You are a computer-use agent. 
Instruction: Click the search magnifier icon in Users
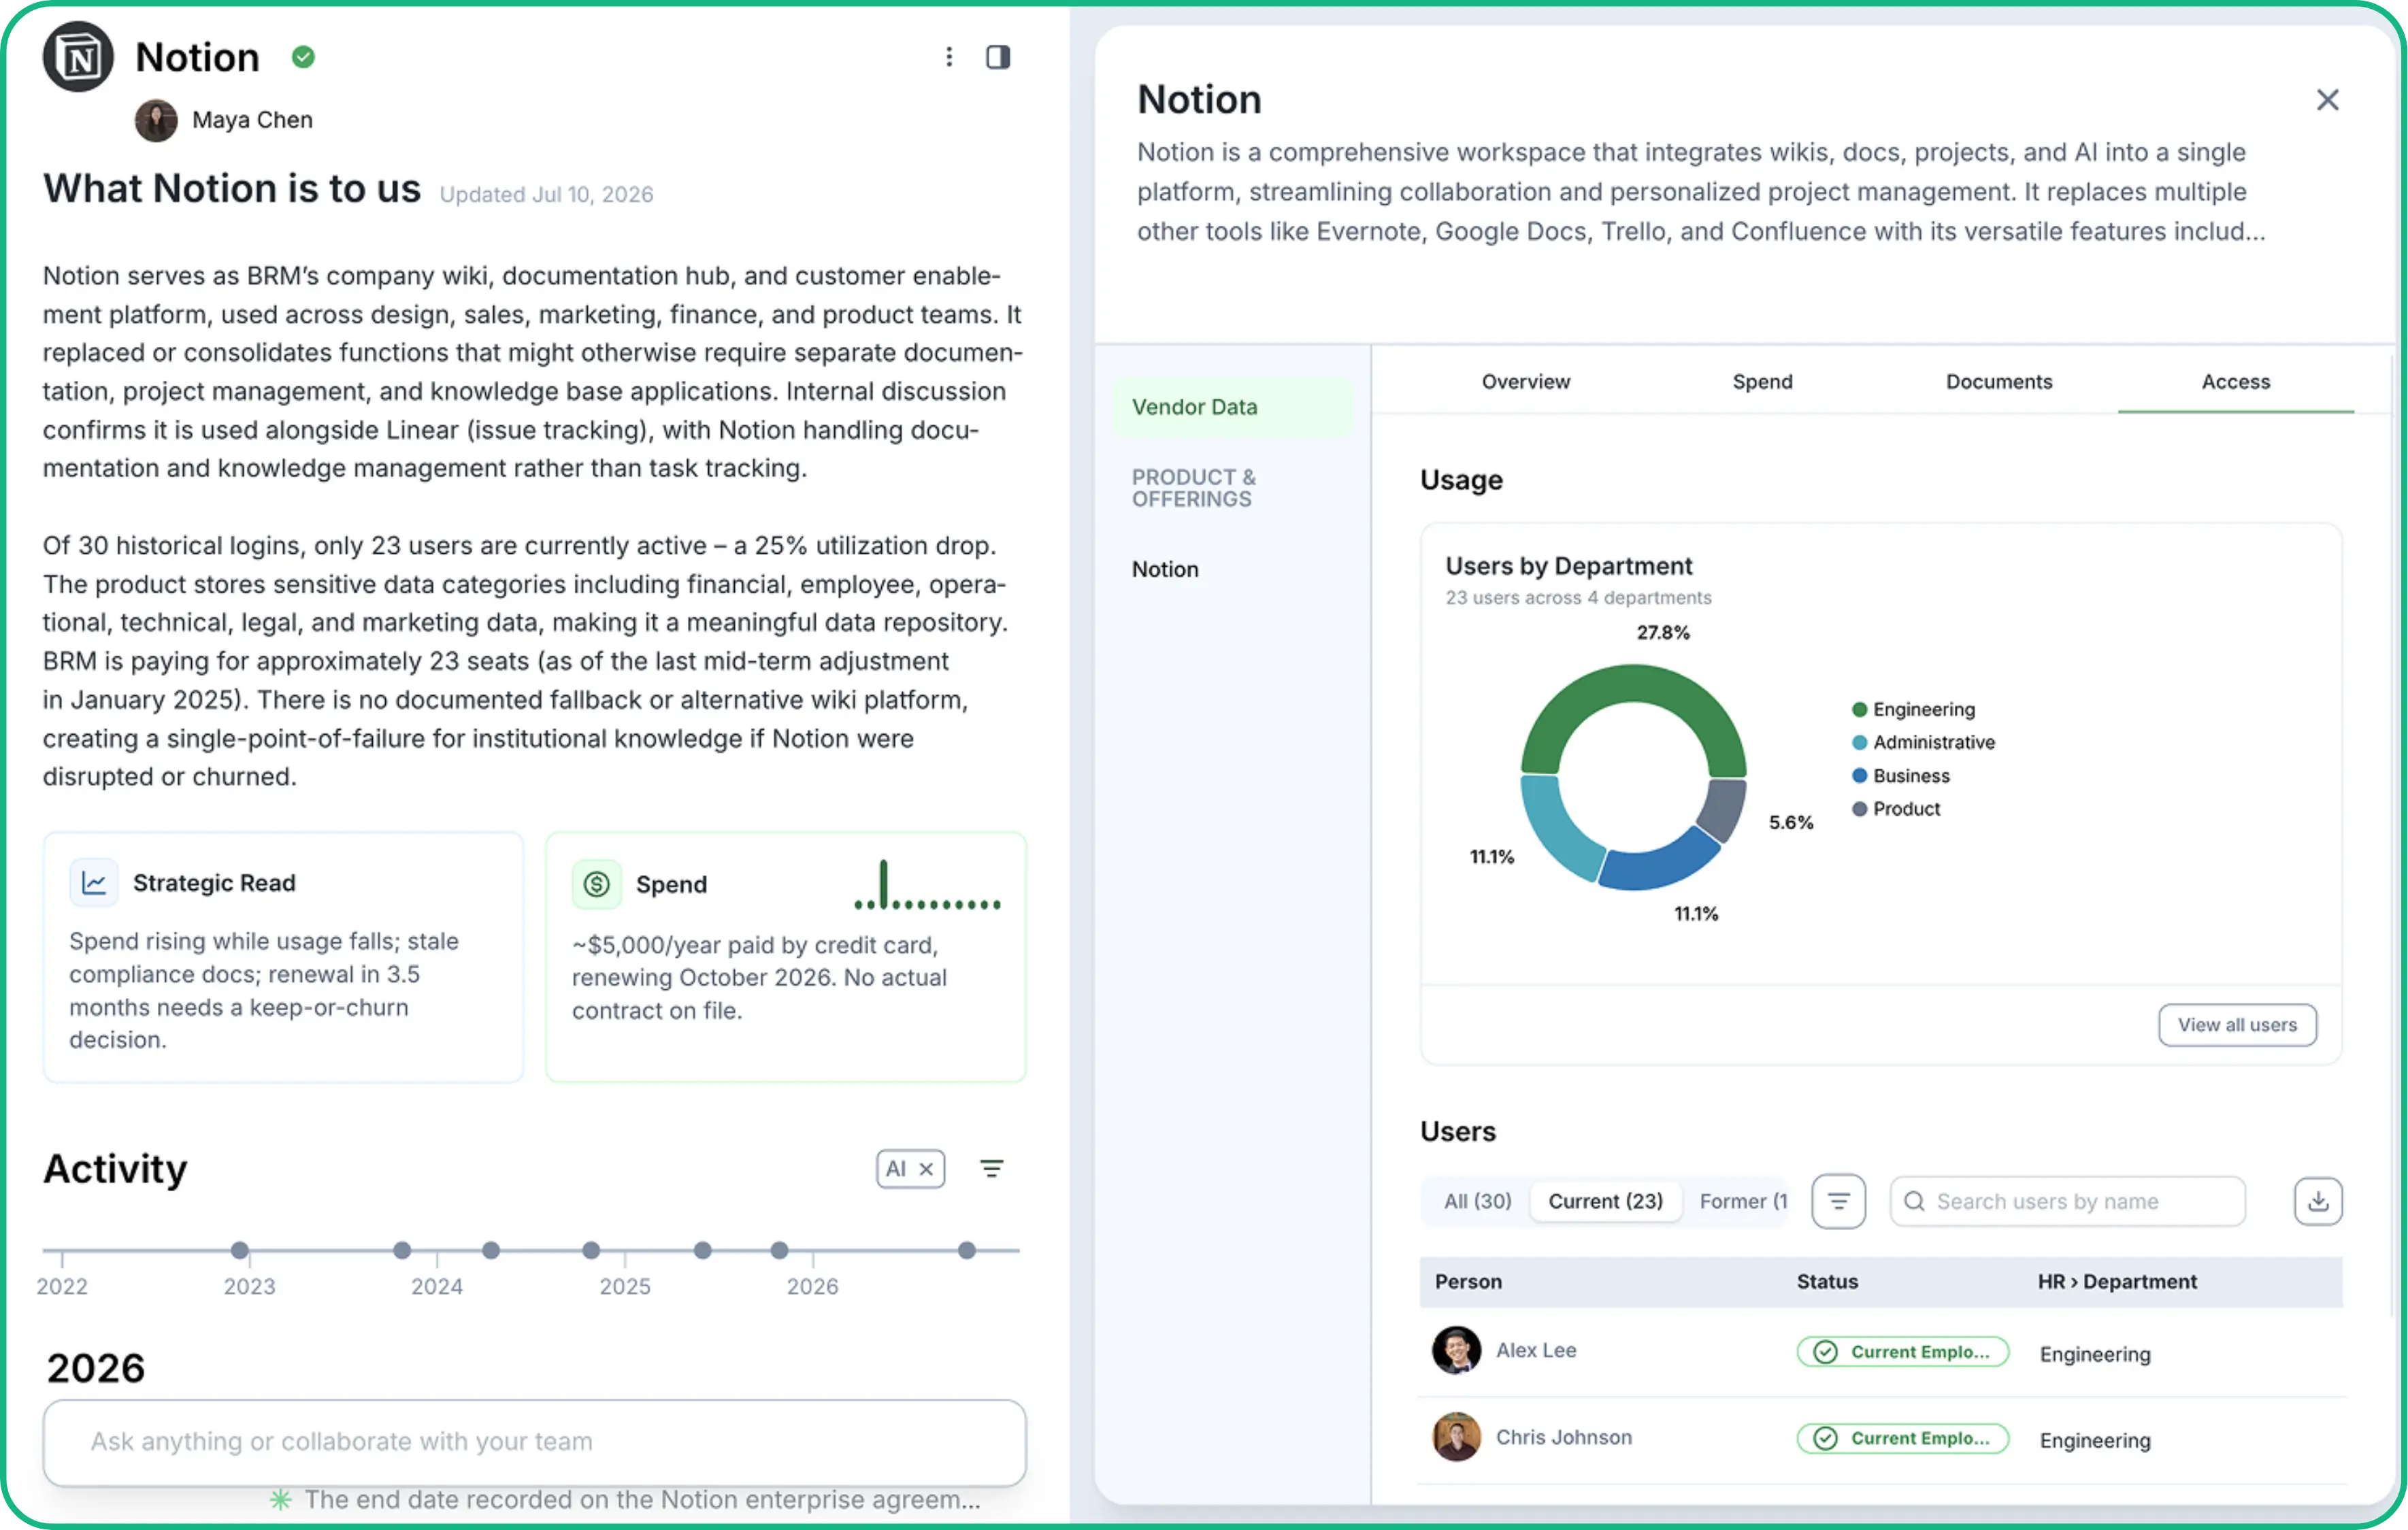(1914, 1201)
